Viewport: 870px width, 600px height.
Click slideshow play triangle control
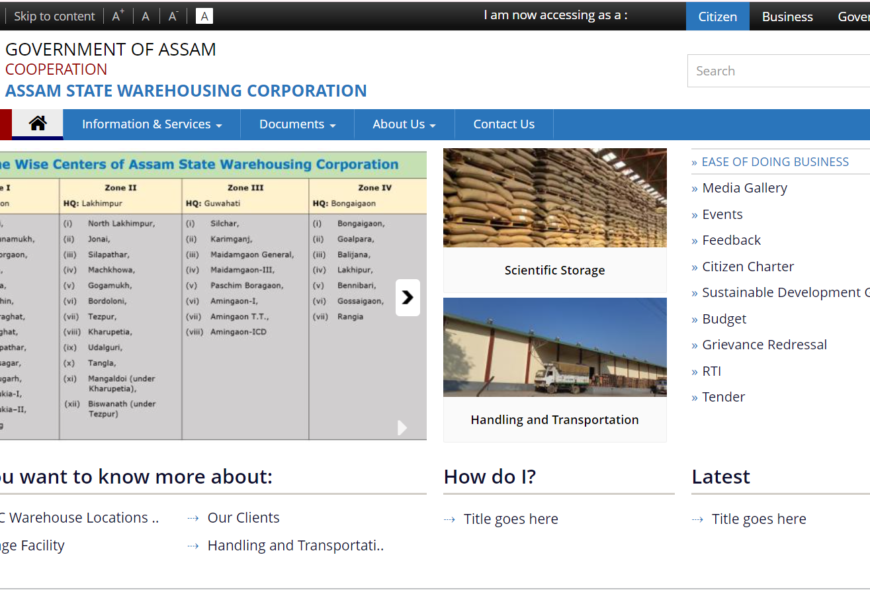tap(402, 427)
